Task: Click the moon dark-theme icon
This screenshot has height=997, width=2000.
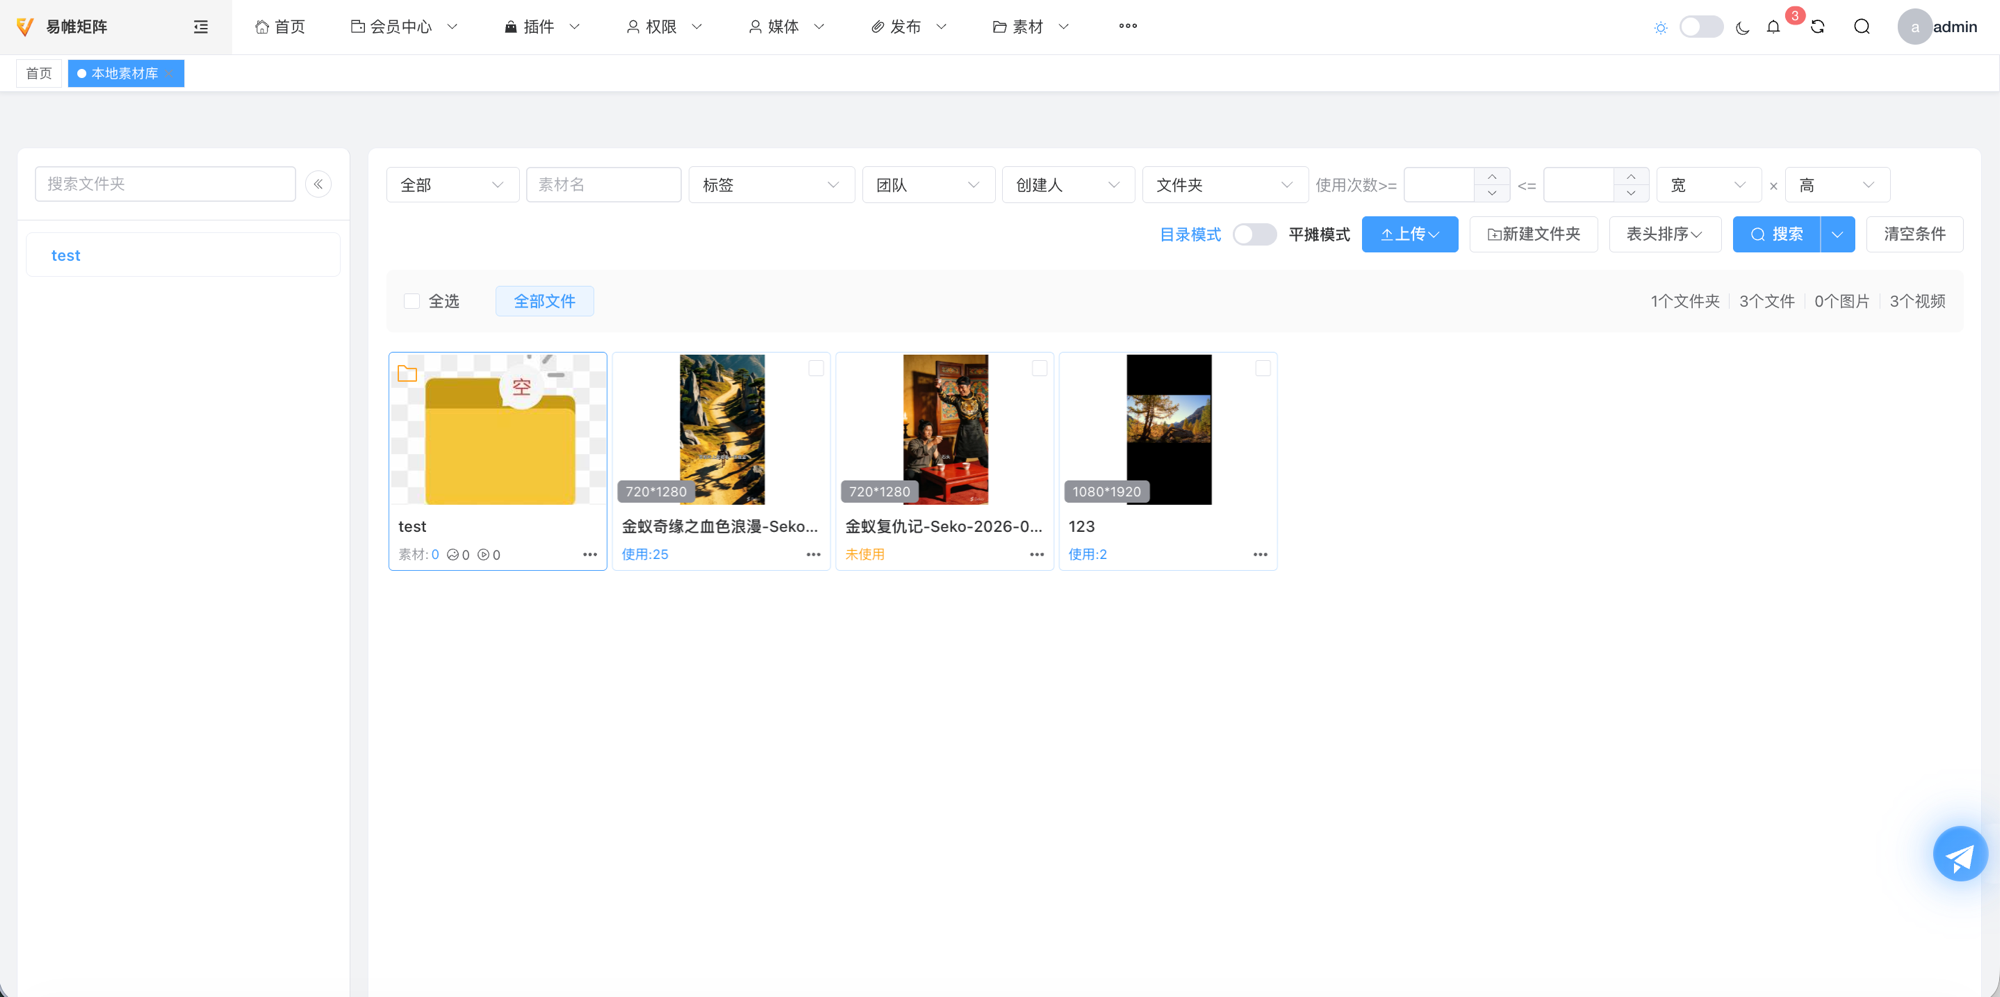Action: [x=1743, y=28]
